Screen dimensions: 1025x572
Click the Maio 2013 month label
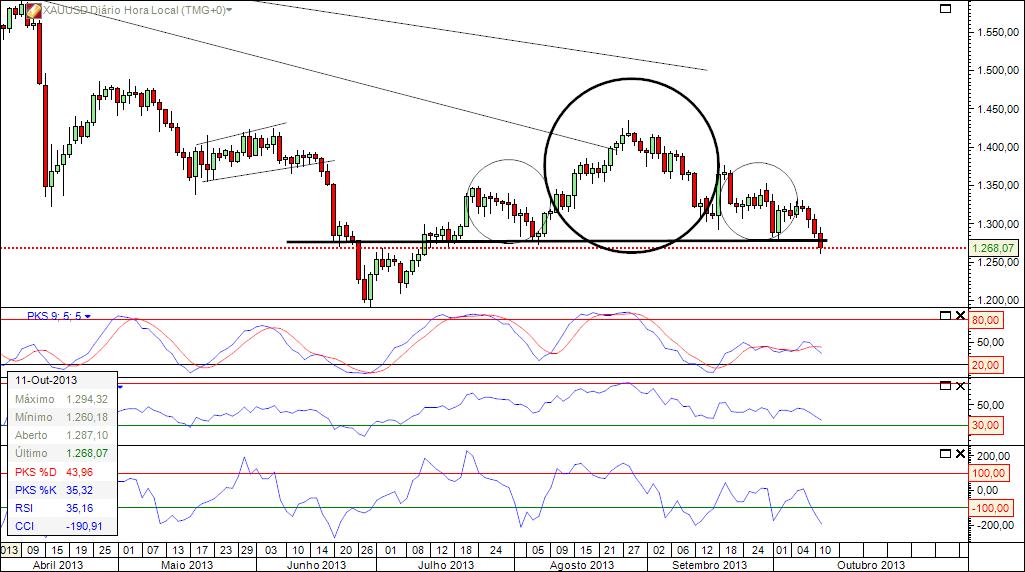coord(187,565)
